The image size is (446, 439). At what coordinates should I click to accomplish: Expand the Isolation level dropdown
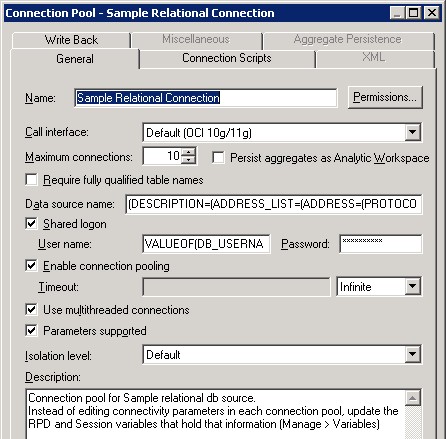[412, 355]
